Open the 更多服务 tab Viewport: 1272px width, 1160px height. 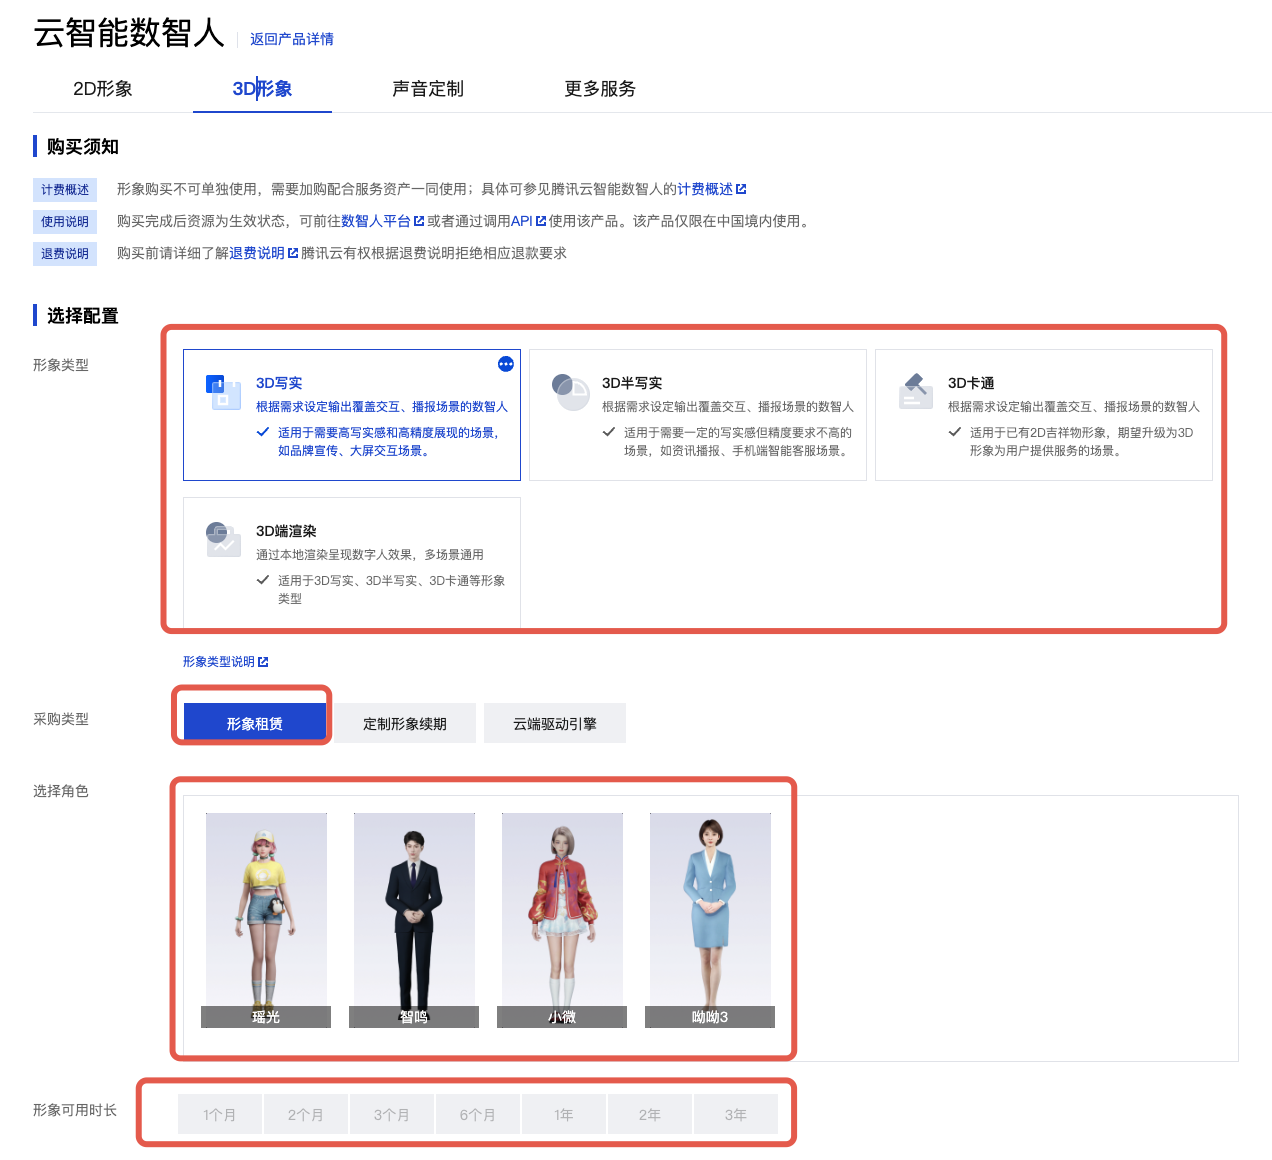click(x=600, y=89)
